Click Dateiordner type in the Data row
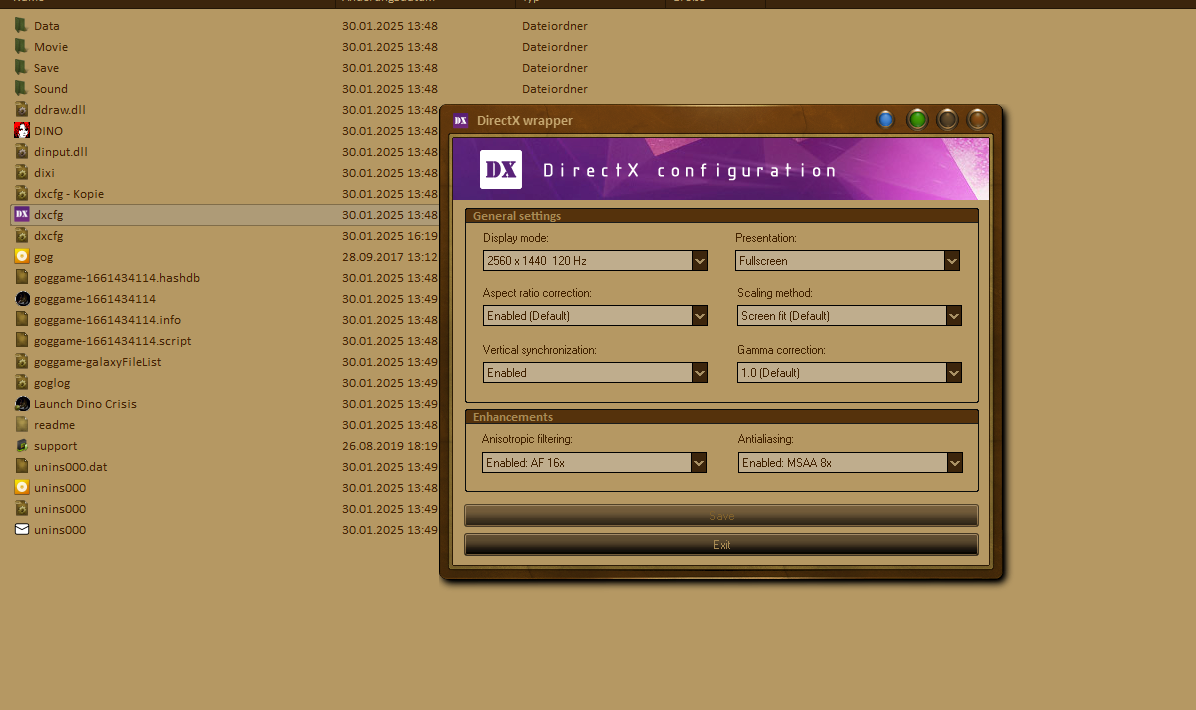 (555, 26)
